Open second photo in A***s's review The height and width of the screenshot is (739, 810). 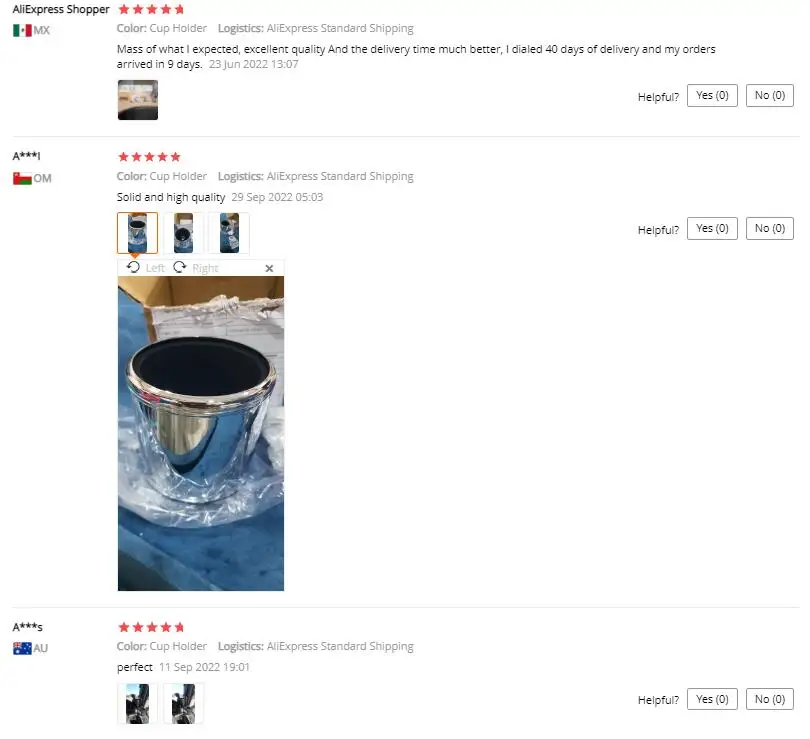tap(183, 703)
